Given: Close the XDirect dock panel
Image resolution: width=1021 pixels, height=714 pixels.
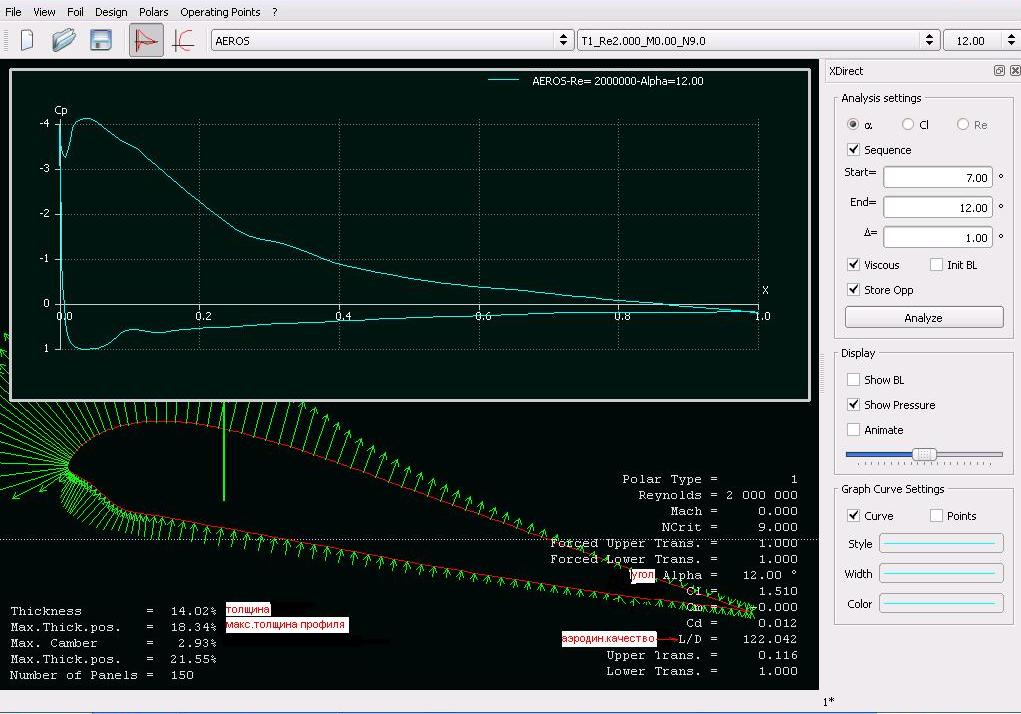Looking at the screenshot, I should [x=1014, y=71].
